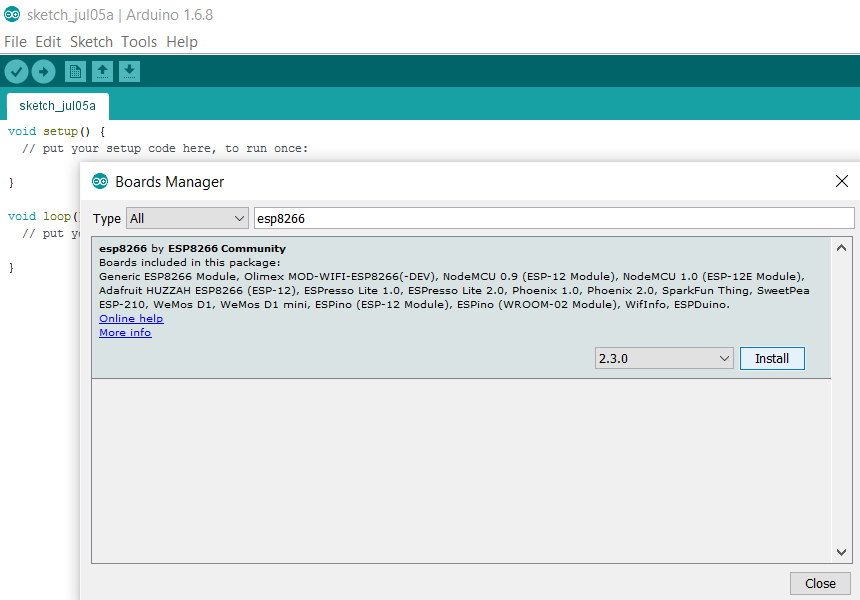Install the esp8266 board package

tap(772, 359)
